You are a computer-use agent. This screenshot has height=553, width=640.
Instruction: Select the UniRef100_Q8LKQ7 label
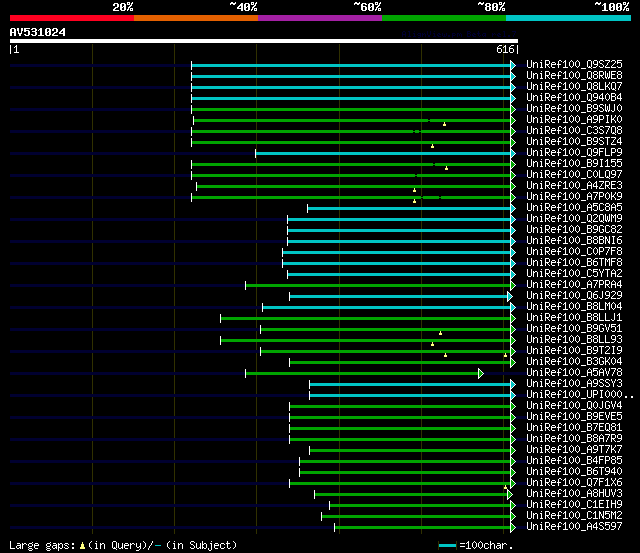pos(574,87)
